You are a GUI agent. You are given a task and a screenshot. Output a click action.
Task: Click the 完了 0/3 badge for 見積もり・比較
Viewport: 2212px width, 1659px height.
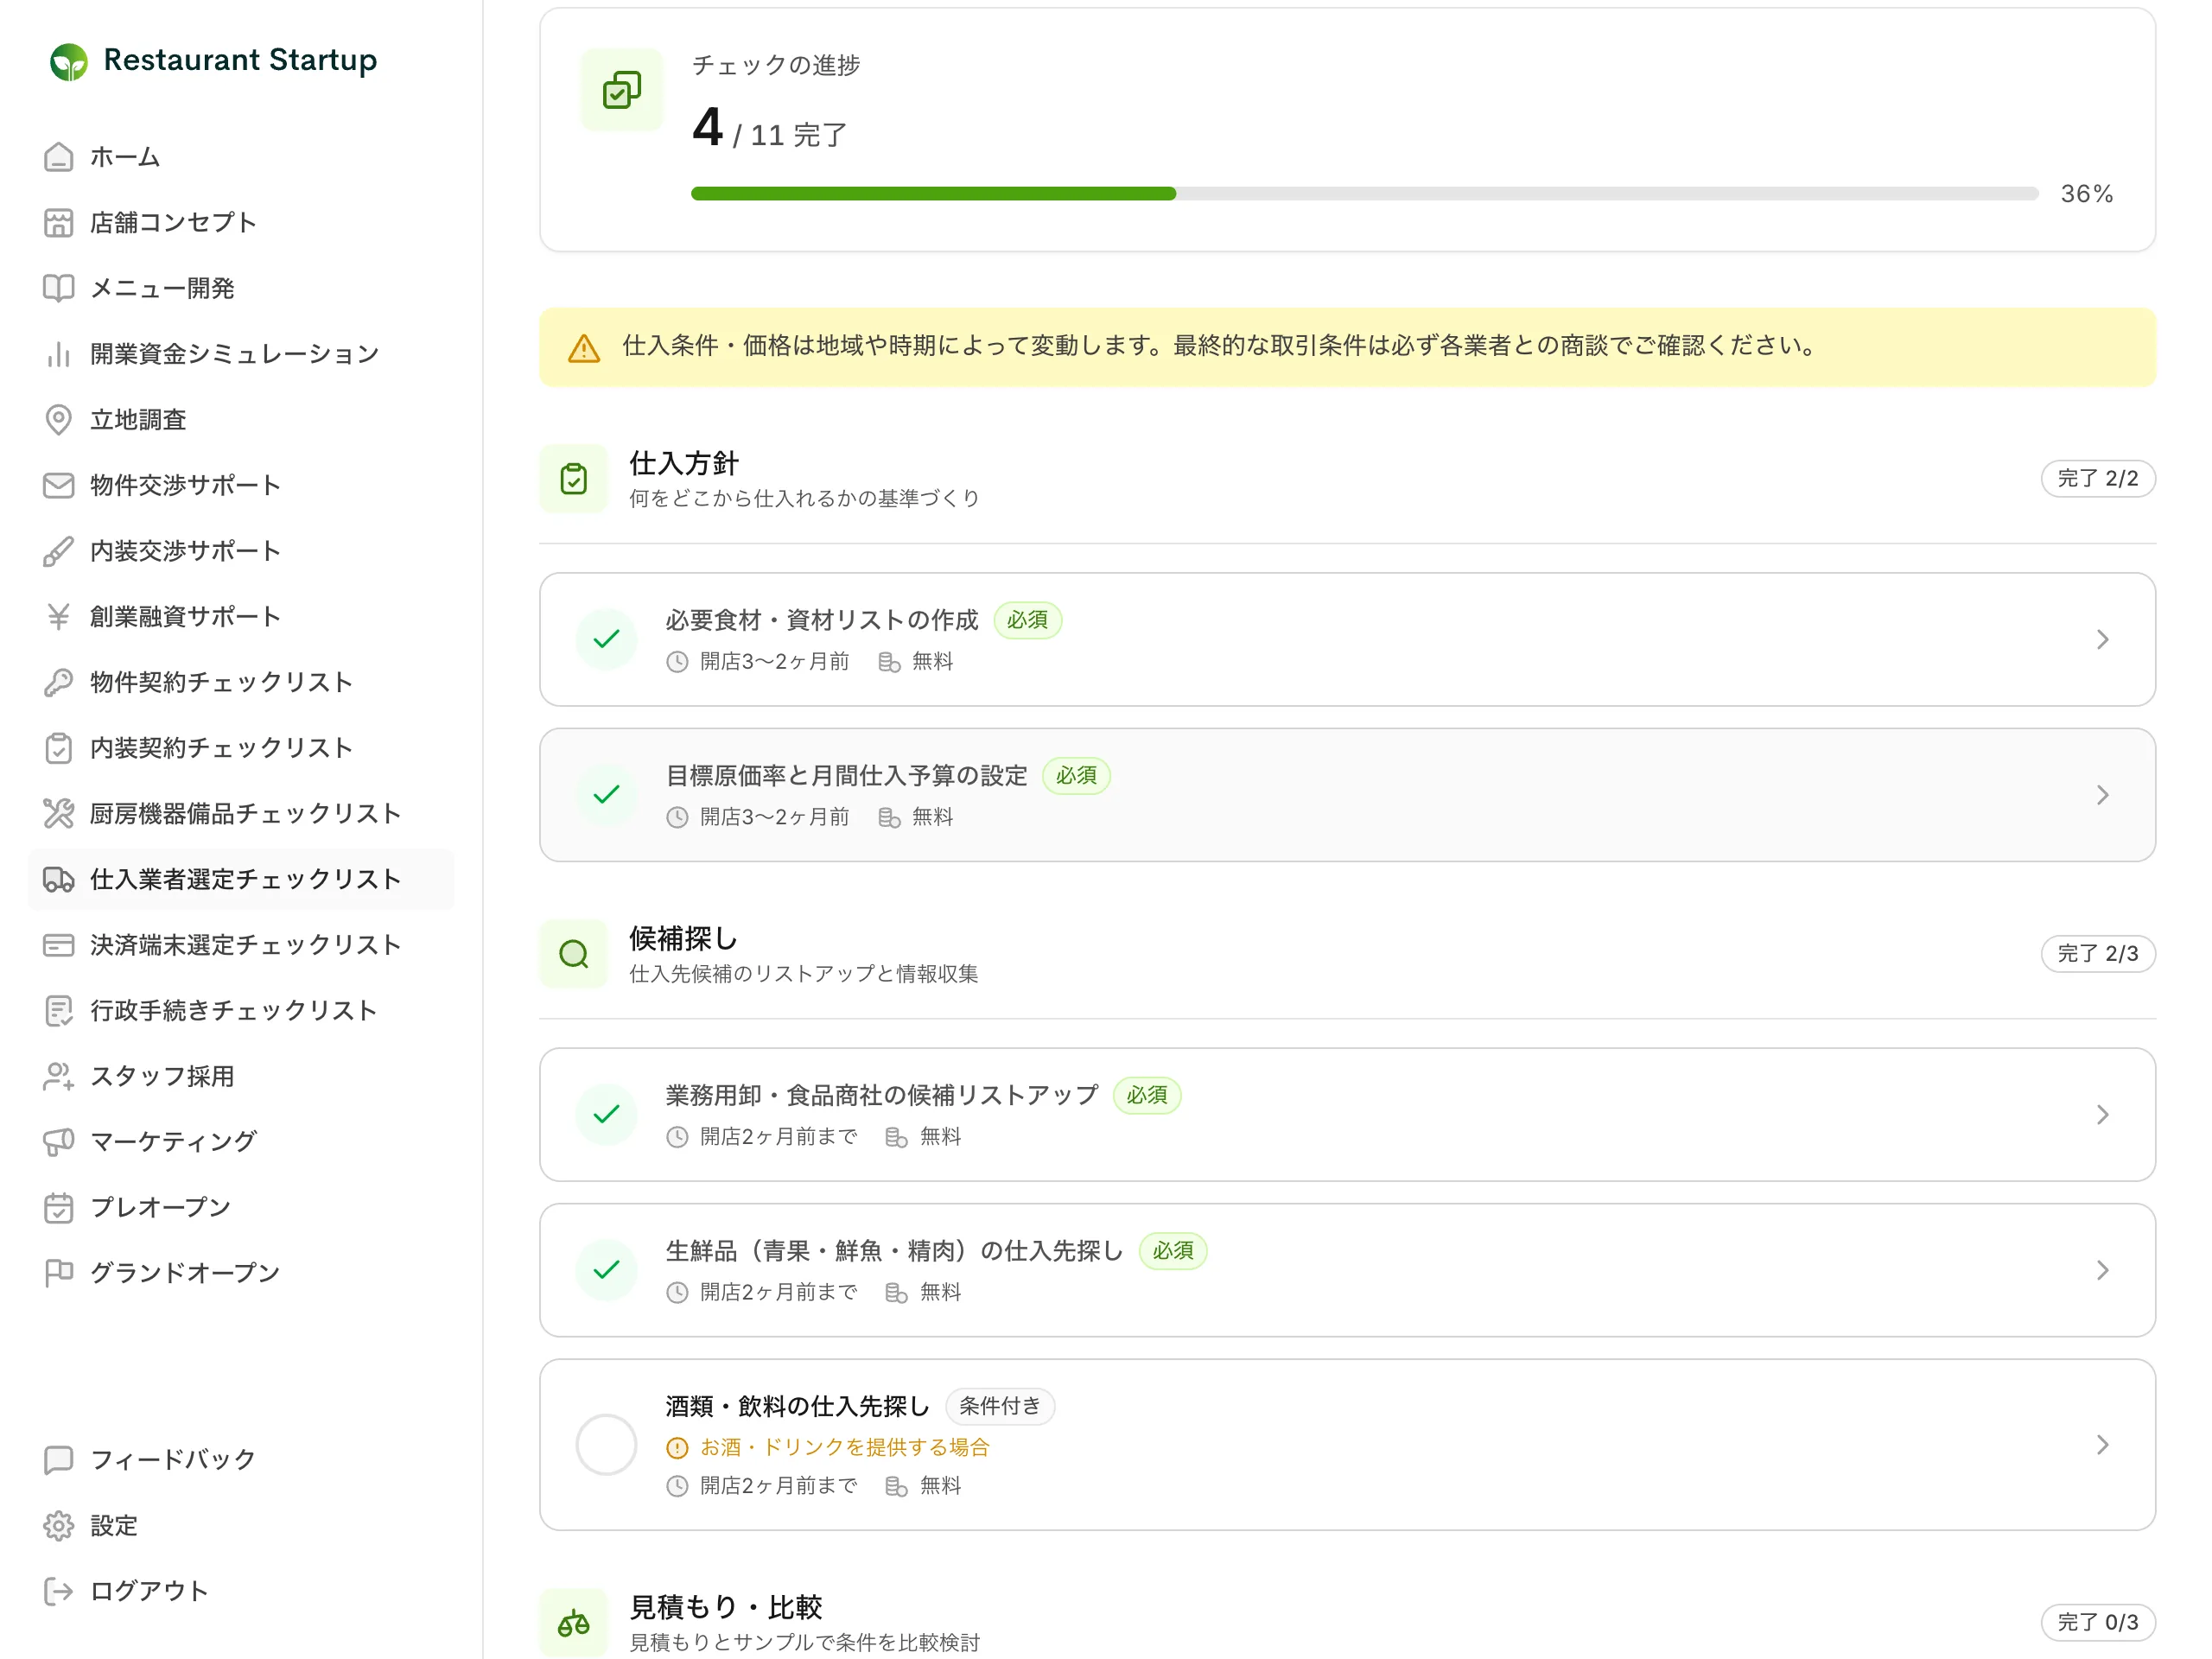point(2098,1623)
